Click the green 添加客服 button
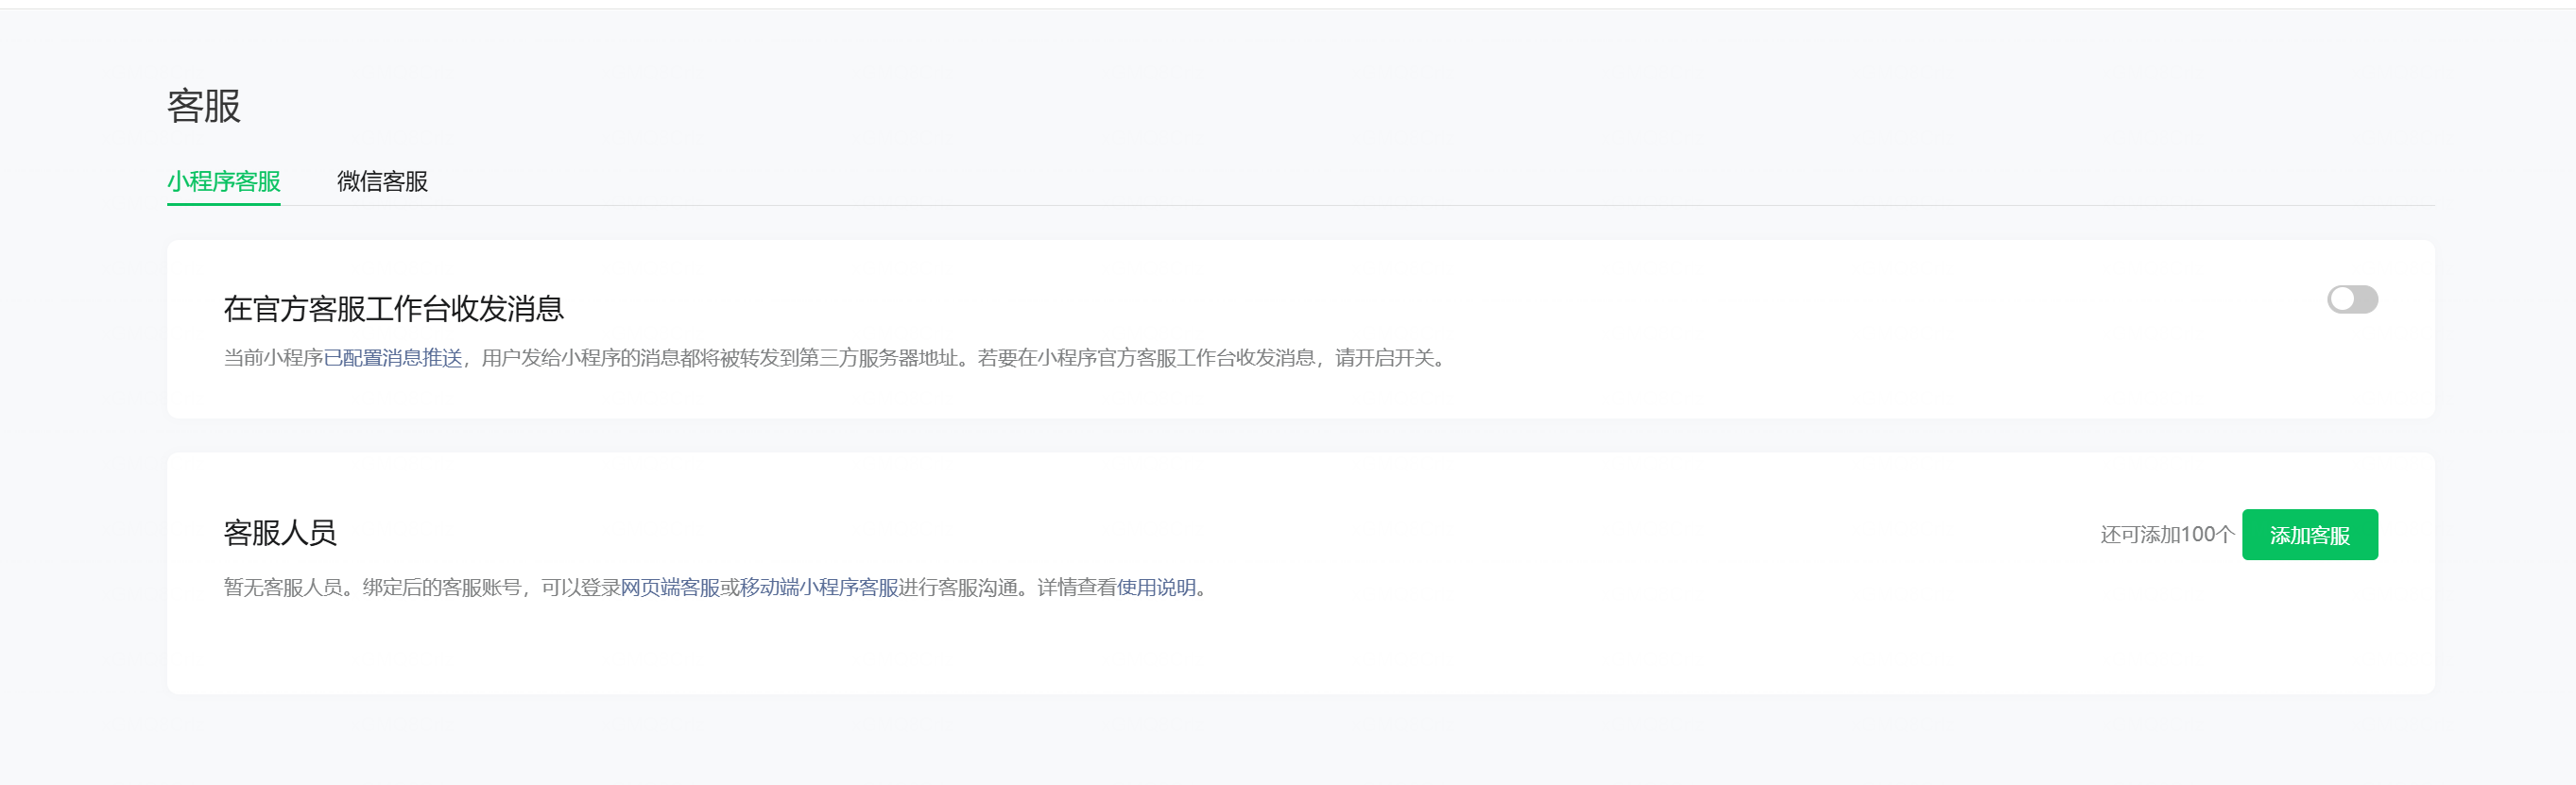Image resolution: width=2576 pixels, height=785 pixels. coord(2309,535)
